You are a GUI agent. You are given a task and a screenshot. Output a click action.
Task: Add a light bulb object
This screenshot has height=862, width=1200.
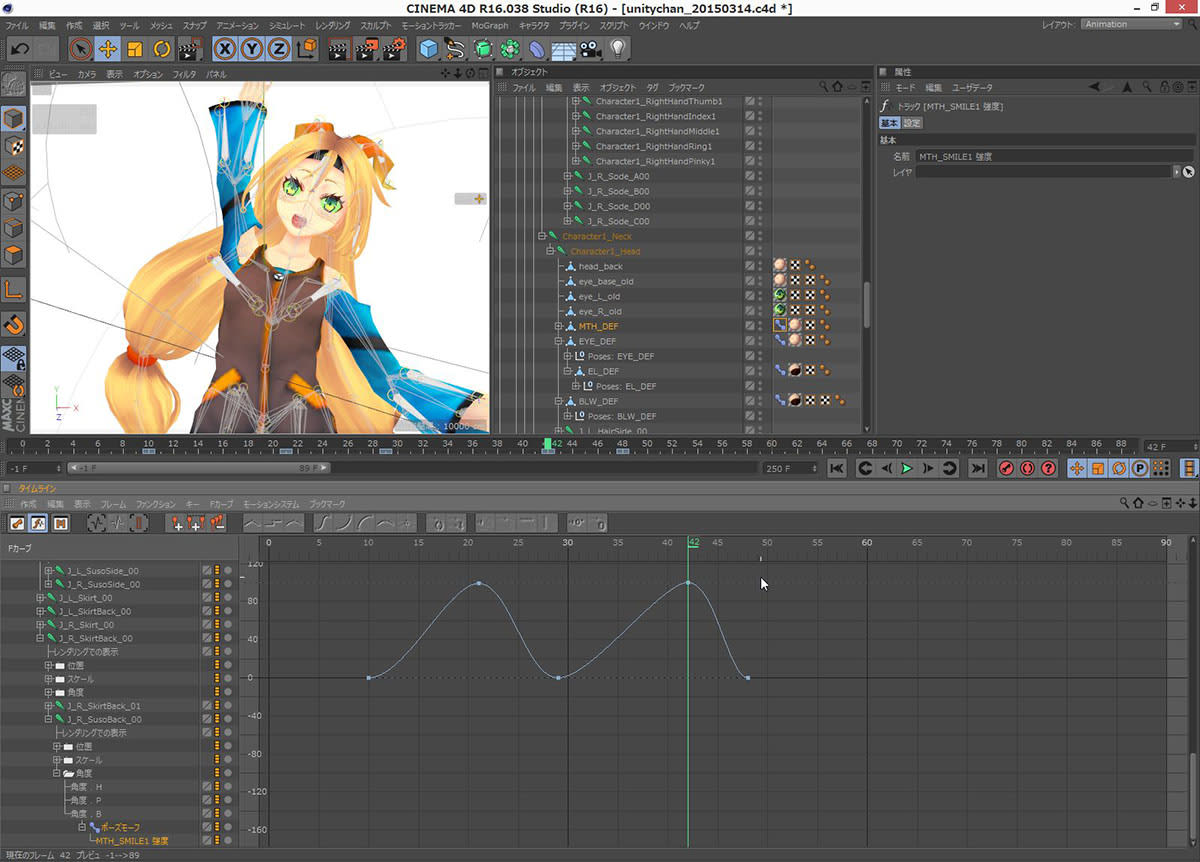click(x=619, y=48)
